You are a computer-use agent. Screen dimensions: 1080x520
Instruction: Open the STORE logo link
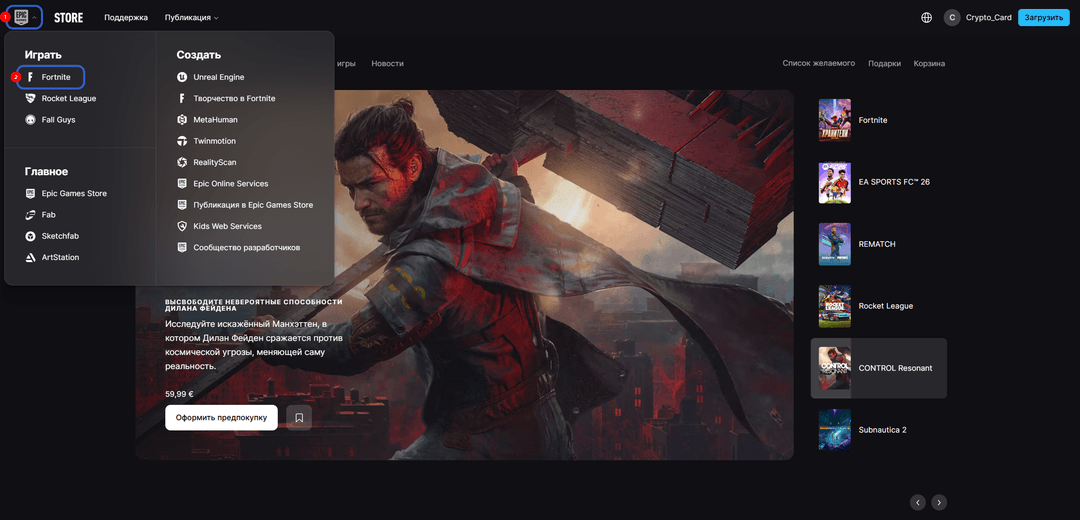tap(68, 17)
